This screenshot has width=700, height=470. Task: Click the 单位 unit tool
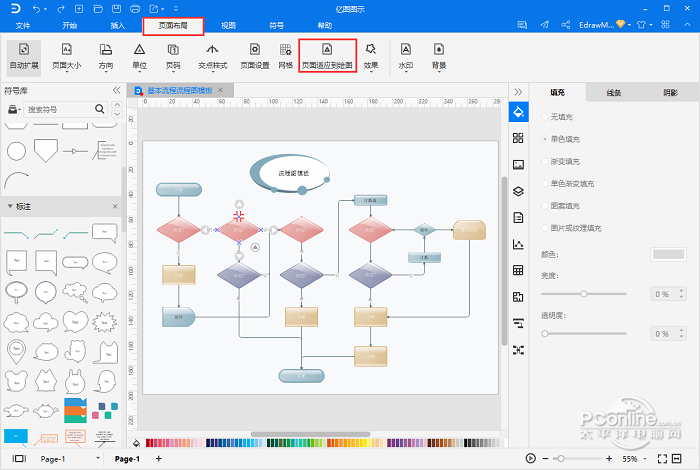click(139, 56)
